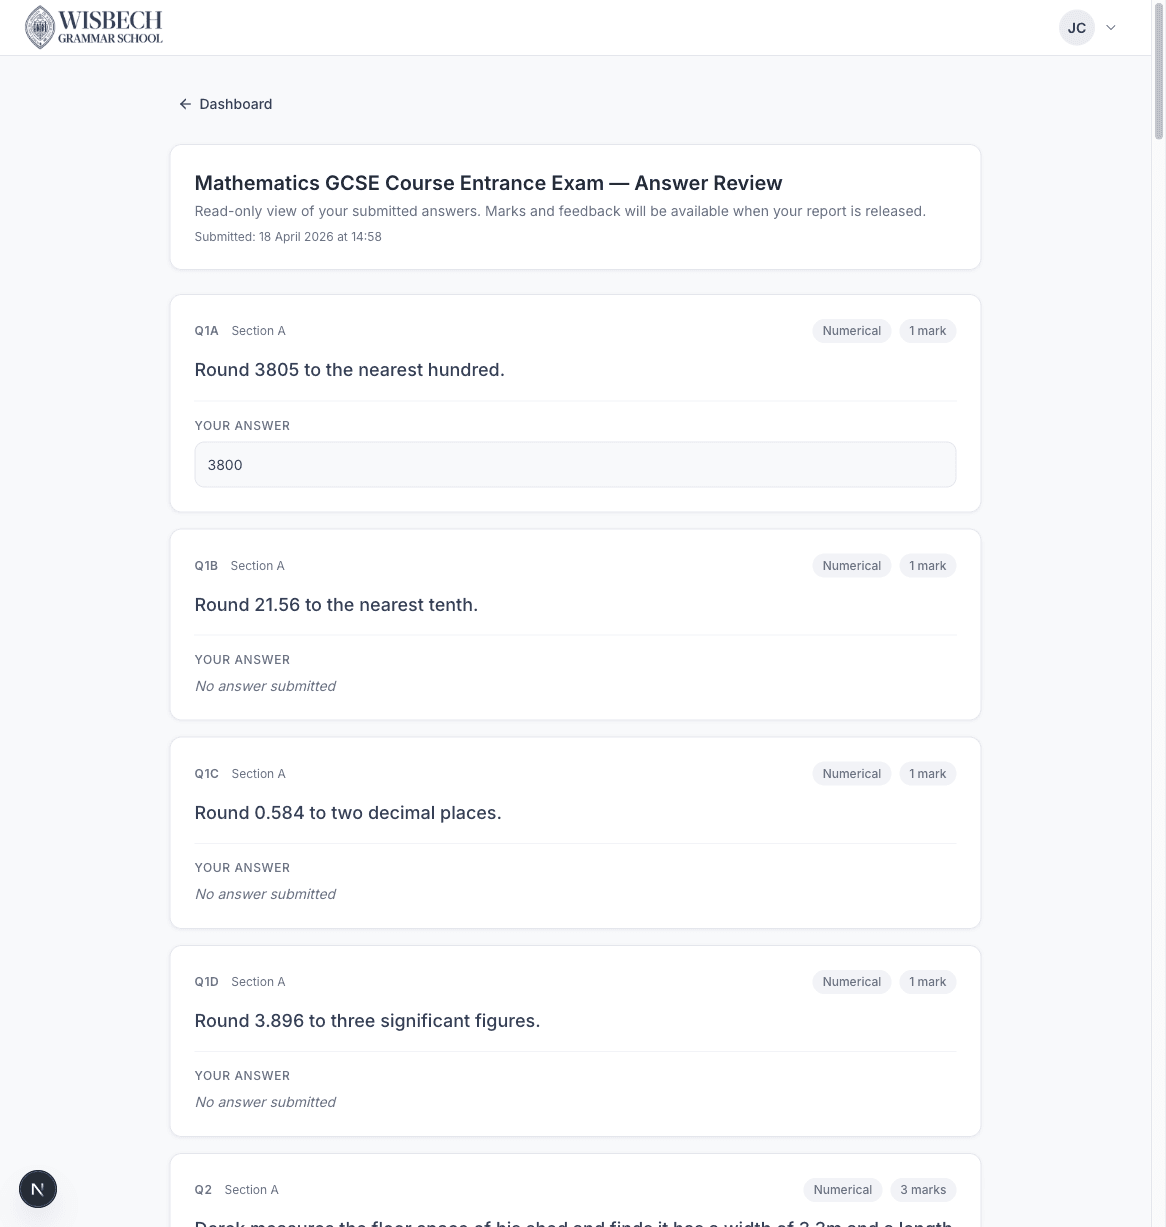Click the 1 mark badge on Q1B
The width and height of the screenshot is (1166, 1227).
pyautogui.click(x=927, y=565)
